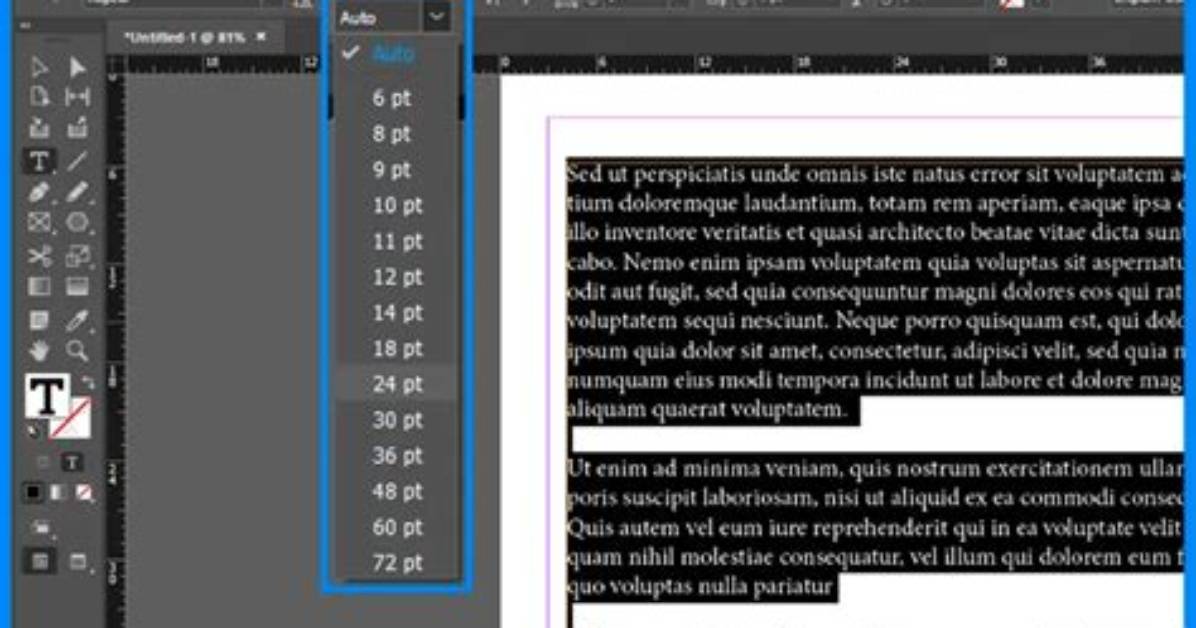
Task: Select the Gradient Swatch tool
Action: coord(39,287)
